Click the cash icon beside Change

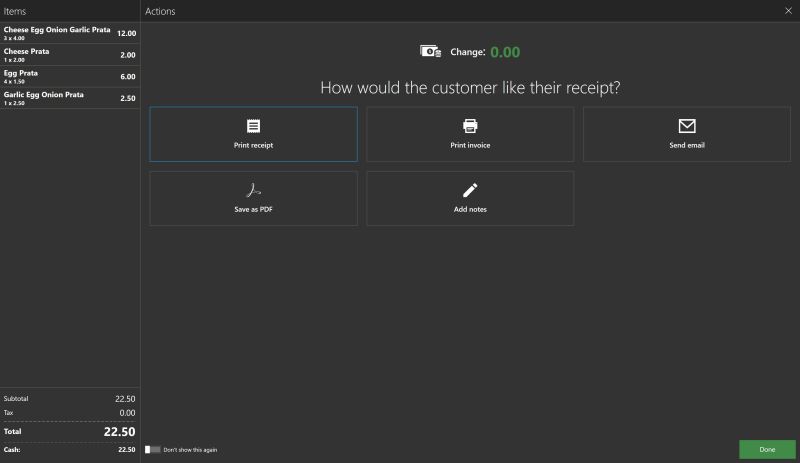(x=431, y=52)
